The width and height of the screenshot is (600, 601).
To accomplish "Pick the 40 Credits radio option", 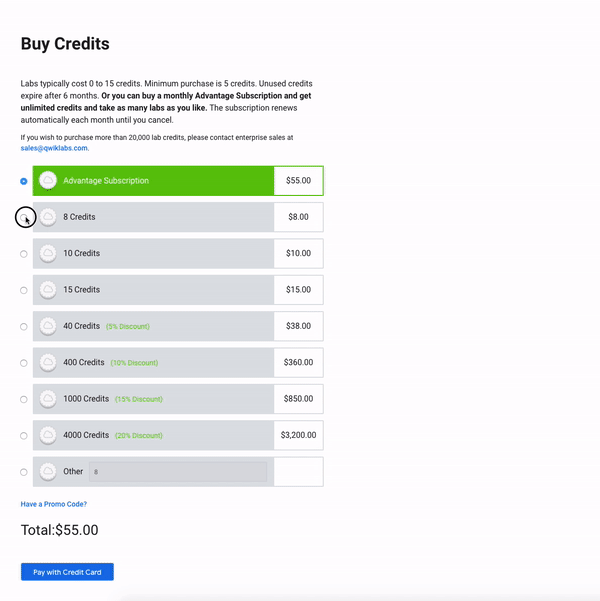I will [24, 326].
